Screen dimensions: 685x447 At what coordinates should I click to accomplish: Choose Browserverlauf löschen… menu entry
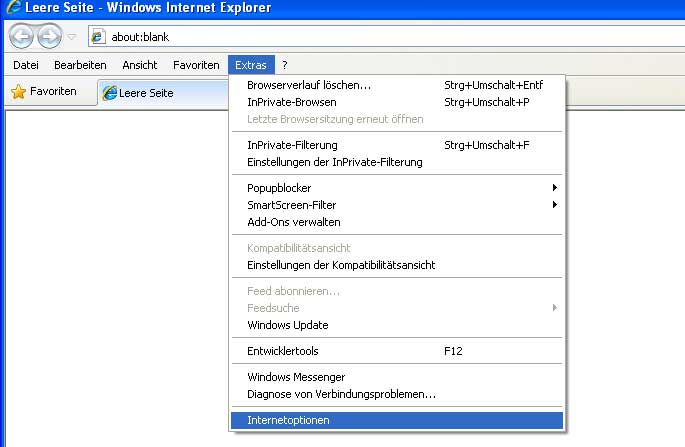point(397,85)
